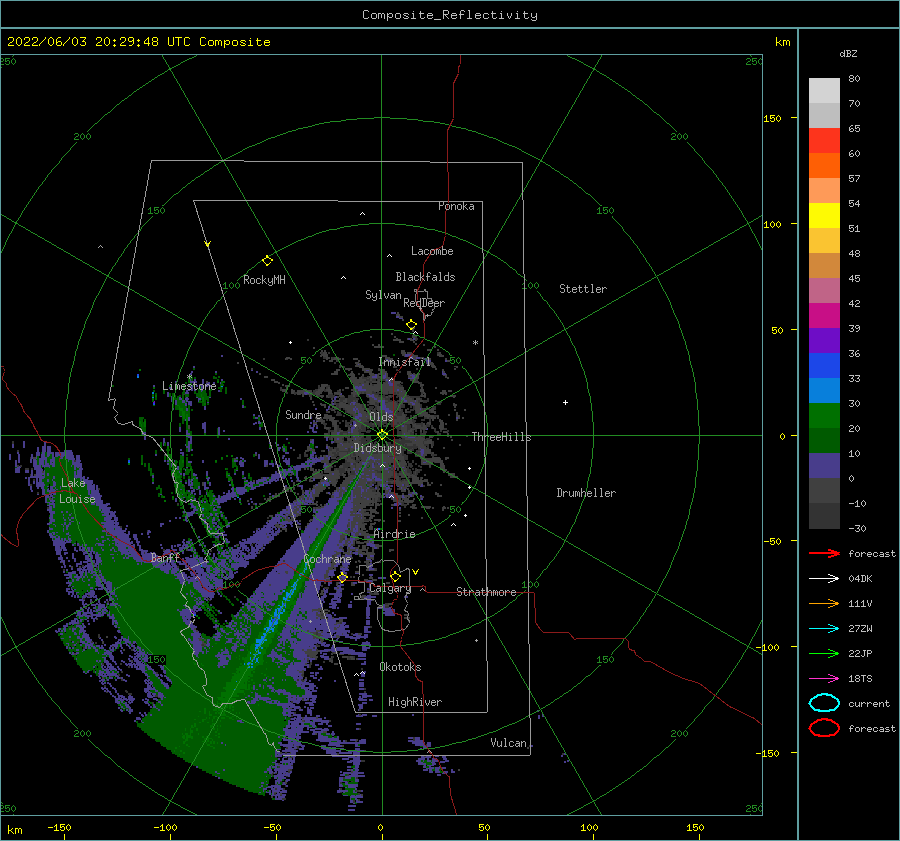Image resolution: width=900 pixels, height=841 pixels.
Task: Click the dBZ legend heading
Action: pyautogui.click(x=848, y=53)
